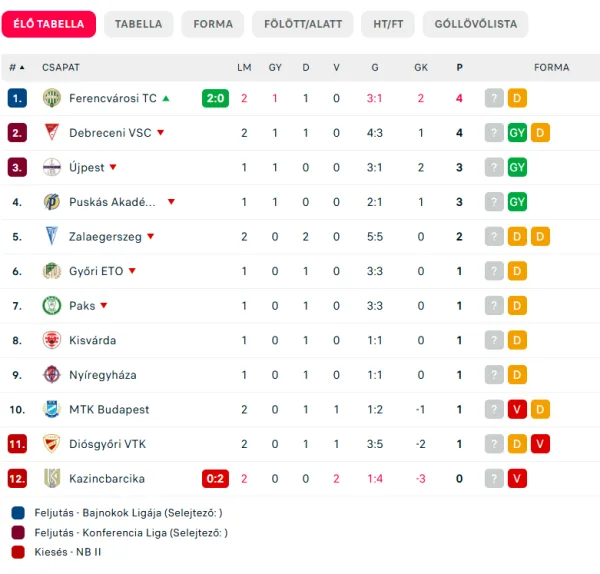
Task: Click the red 0:2 live score badge
Action: pyautogui.click(x=215, y=478)
